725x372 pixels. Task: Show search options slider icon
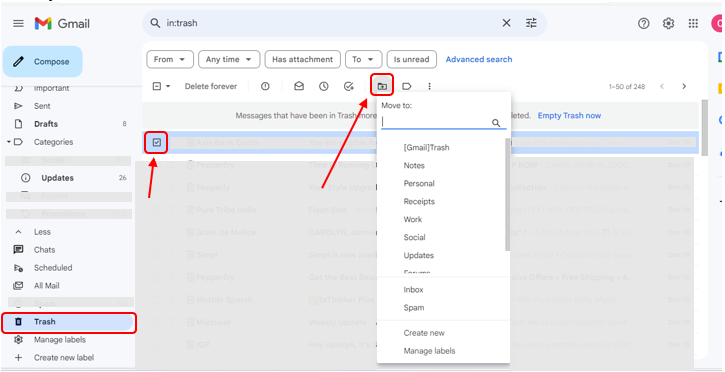click(531, 23)
